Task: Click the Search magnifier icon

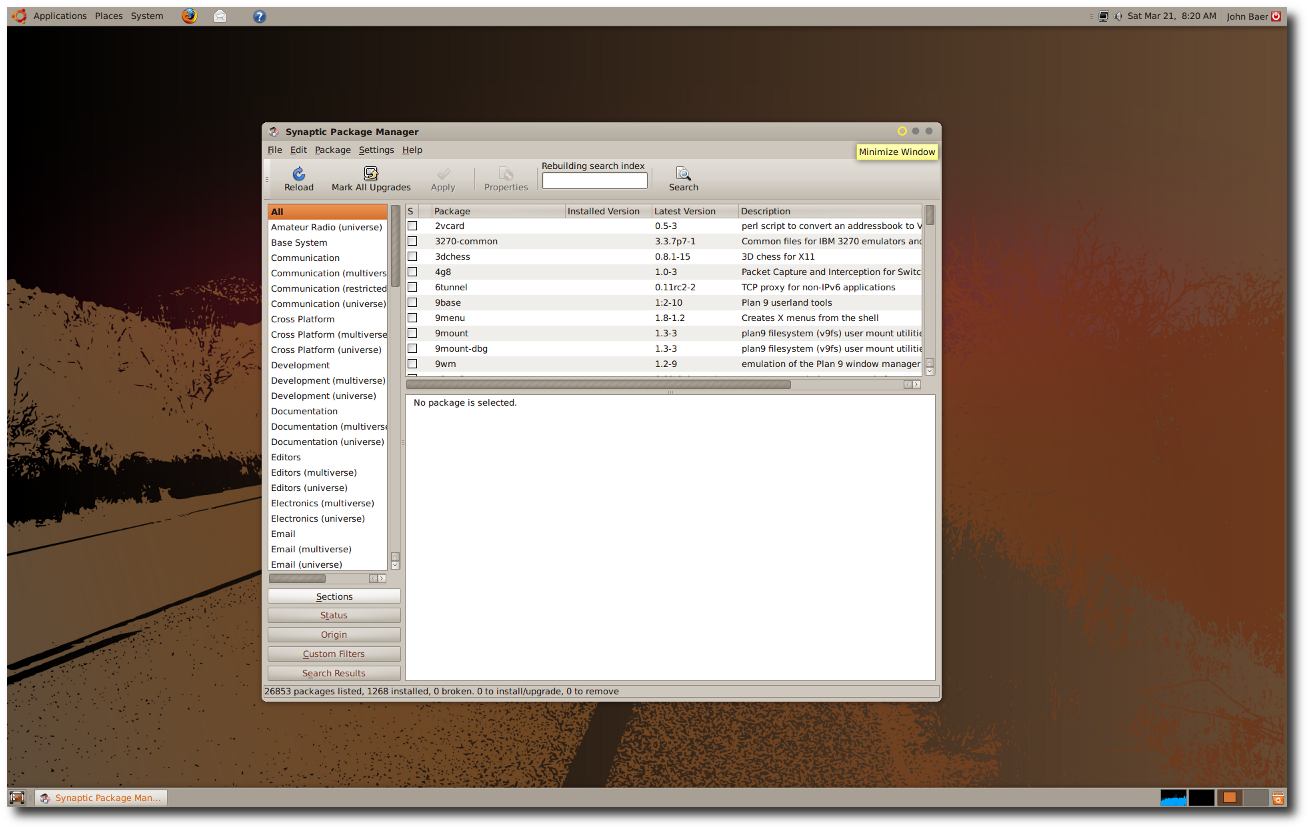Action: pos(684,173)
